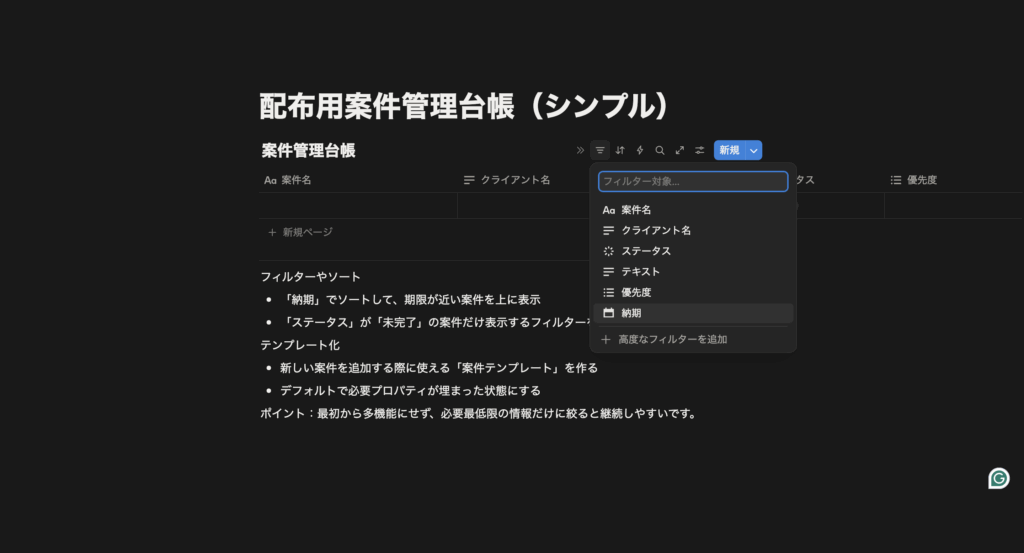Click the expand to full page icon
Image resolution: width=1024 pixels, height=553 pixels.
680,150
